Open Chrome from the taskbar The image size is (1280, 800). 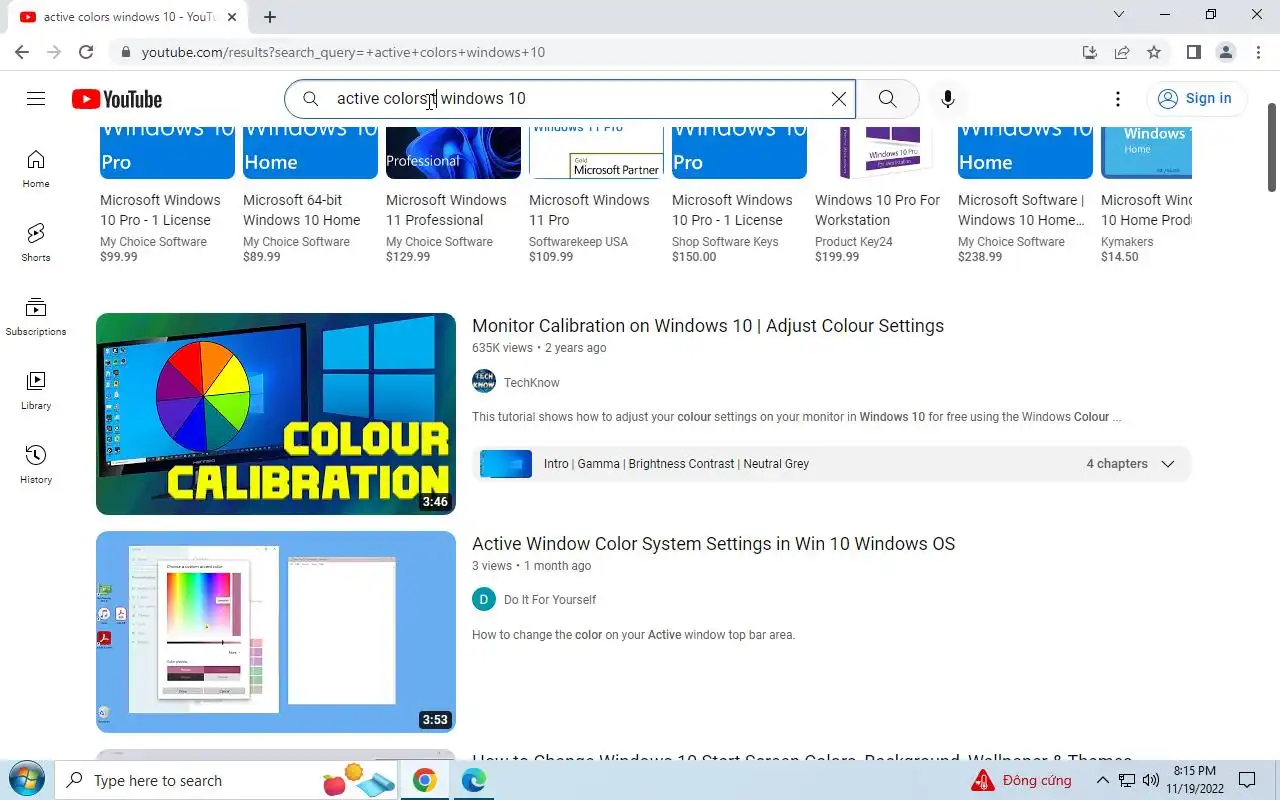tap(425, 780)
